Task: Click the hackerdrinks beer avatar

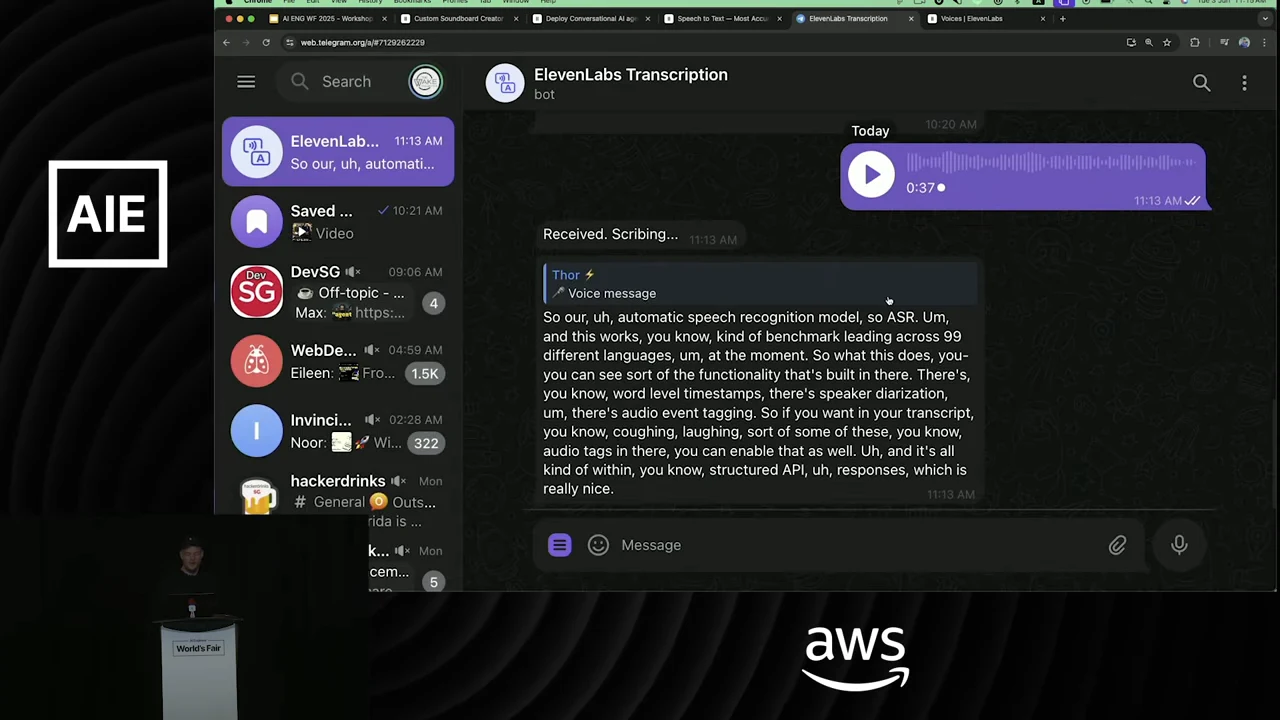Action: point(257,495)
